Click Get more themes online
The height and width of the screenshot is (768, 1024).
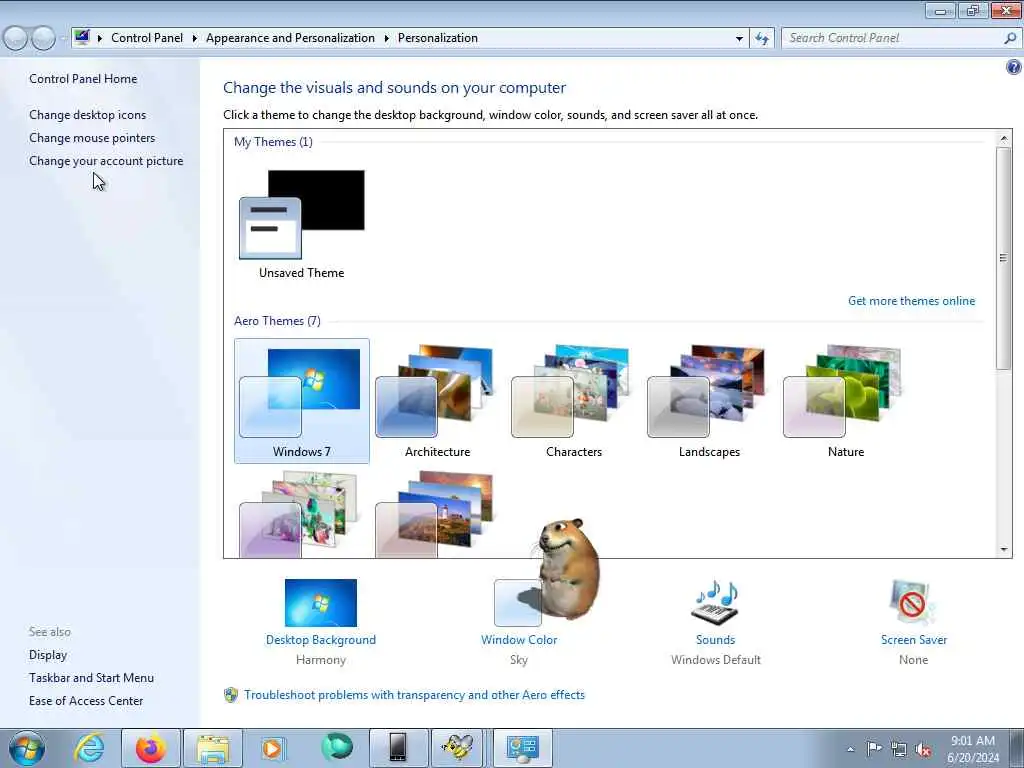[x=911, y=301]
